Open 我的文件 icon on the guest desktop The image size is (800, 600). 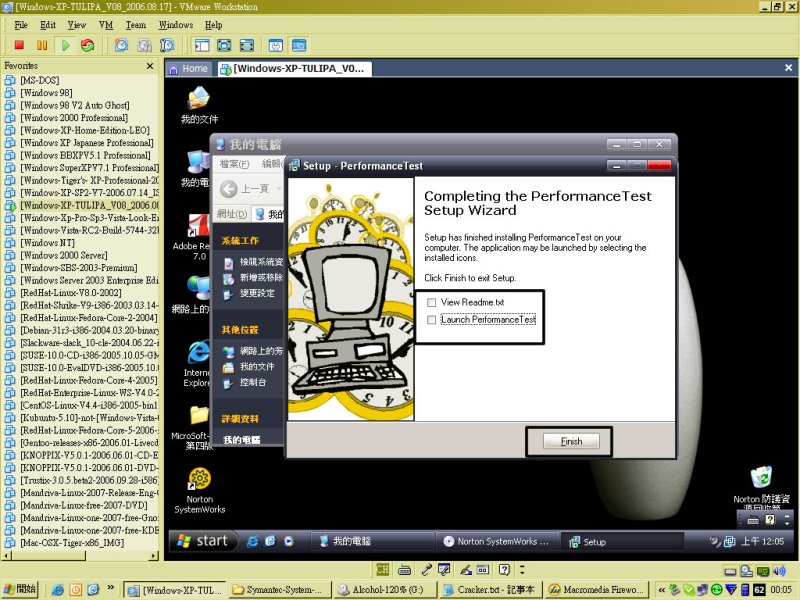(199, 105)
